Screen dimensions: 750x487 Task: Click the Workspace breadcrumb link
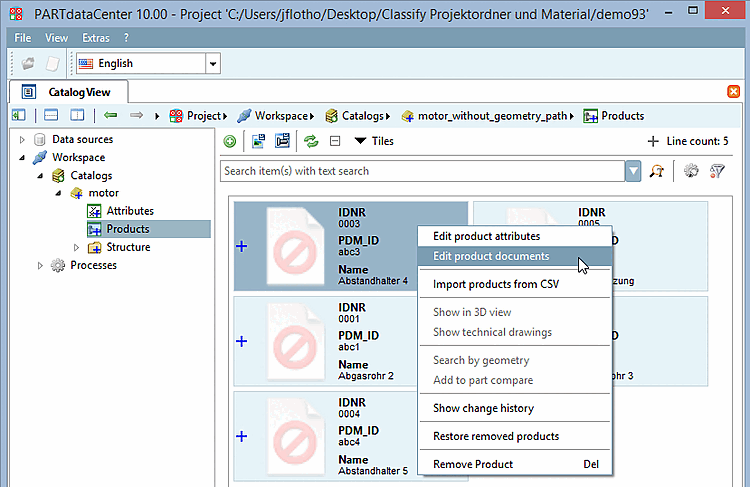click(279, 116)
